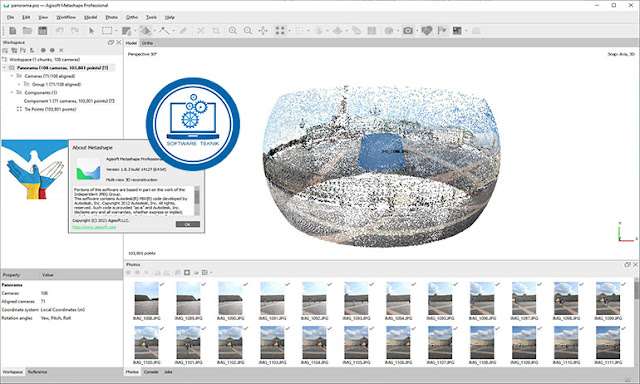Undo the last action
640x384 pixels.
click(60, 31)
